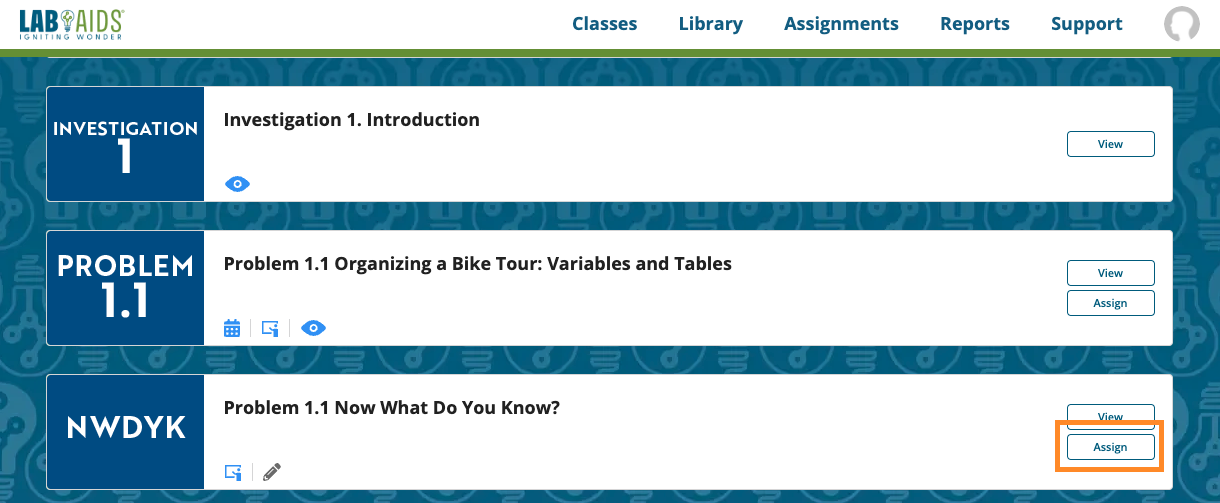Image resolution: width=1220 pixels, height=503 pixels.
Task: Open the Classes menu
Action: [604, 24]
